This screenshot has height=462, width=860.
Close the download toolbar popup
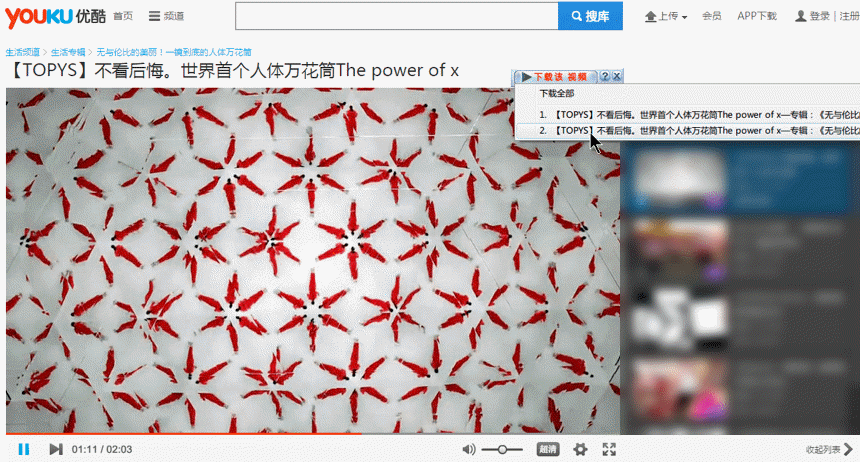click(x=617, y=77)
